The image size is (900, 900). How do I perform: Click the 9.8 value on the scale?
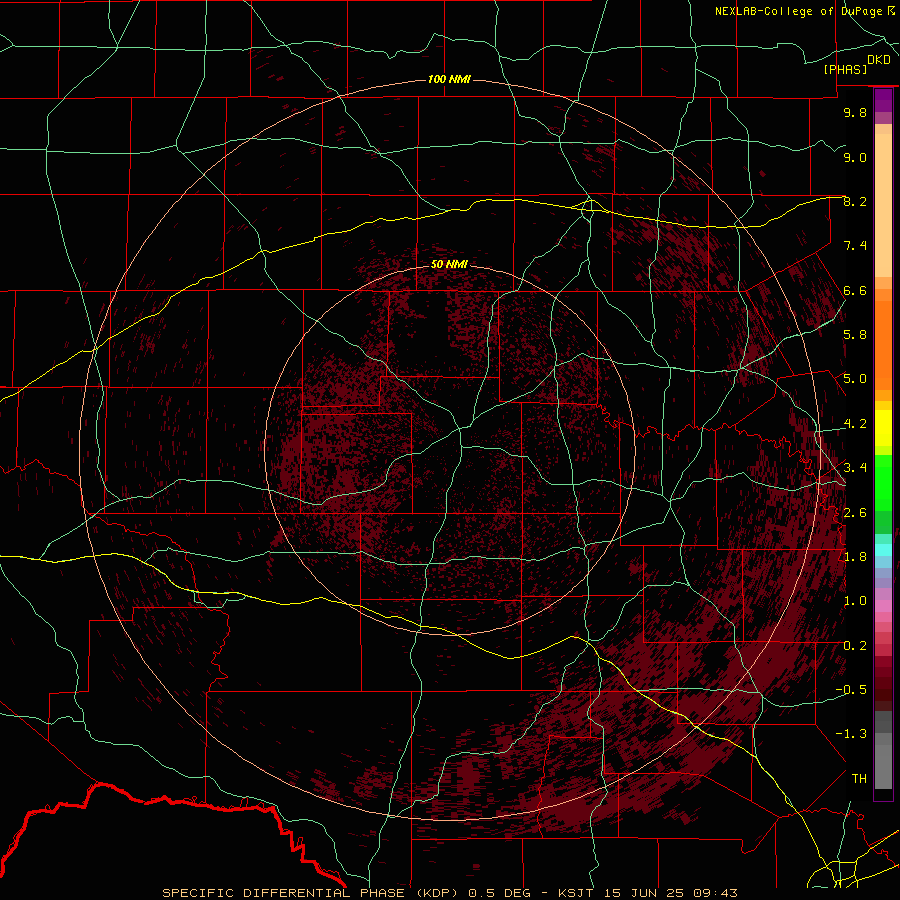pyautogui.click(x=855, y=112)
